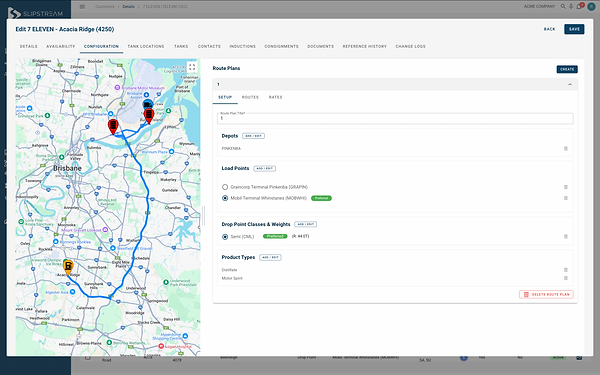Click the Motor Spirit product text
600x375 pixels.
tap(232, 278)
